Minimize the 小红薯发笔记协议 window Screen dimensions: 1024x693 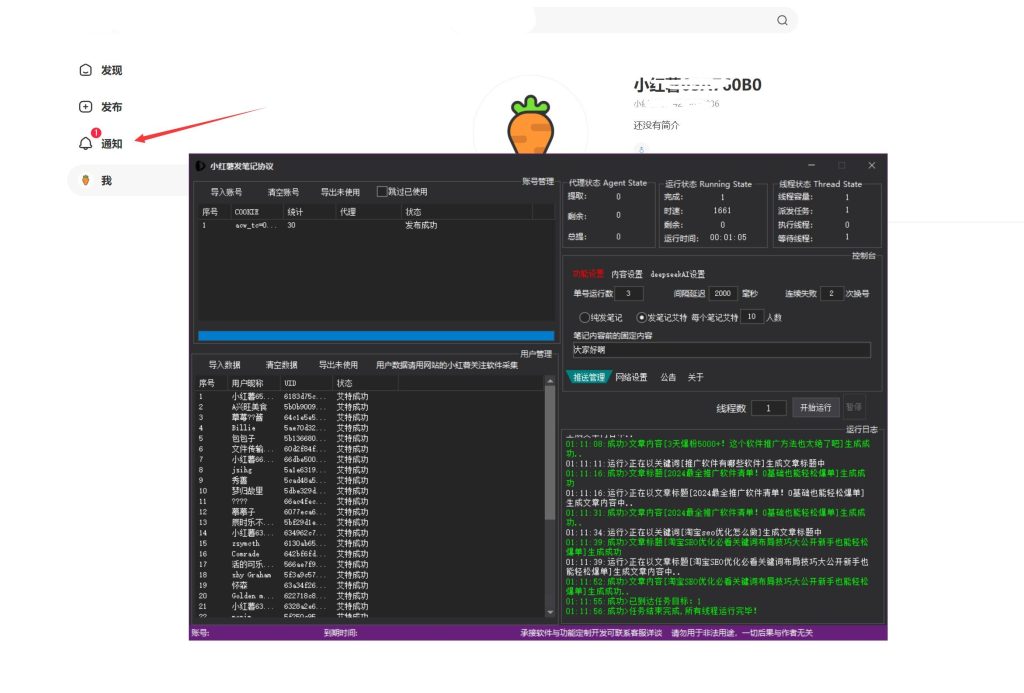(811, 165)
